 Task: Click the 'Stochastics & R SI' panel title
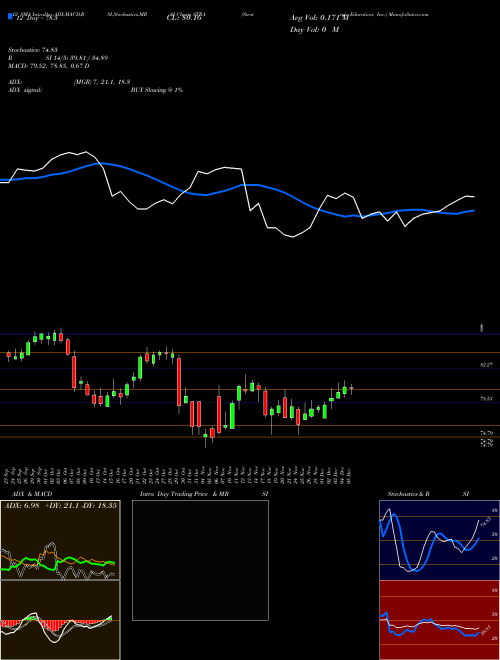(x=428, y=494)
